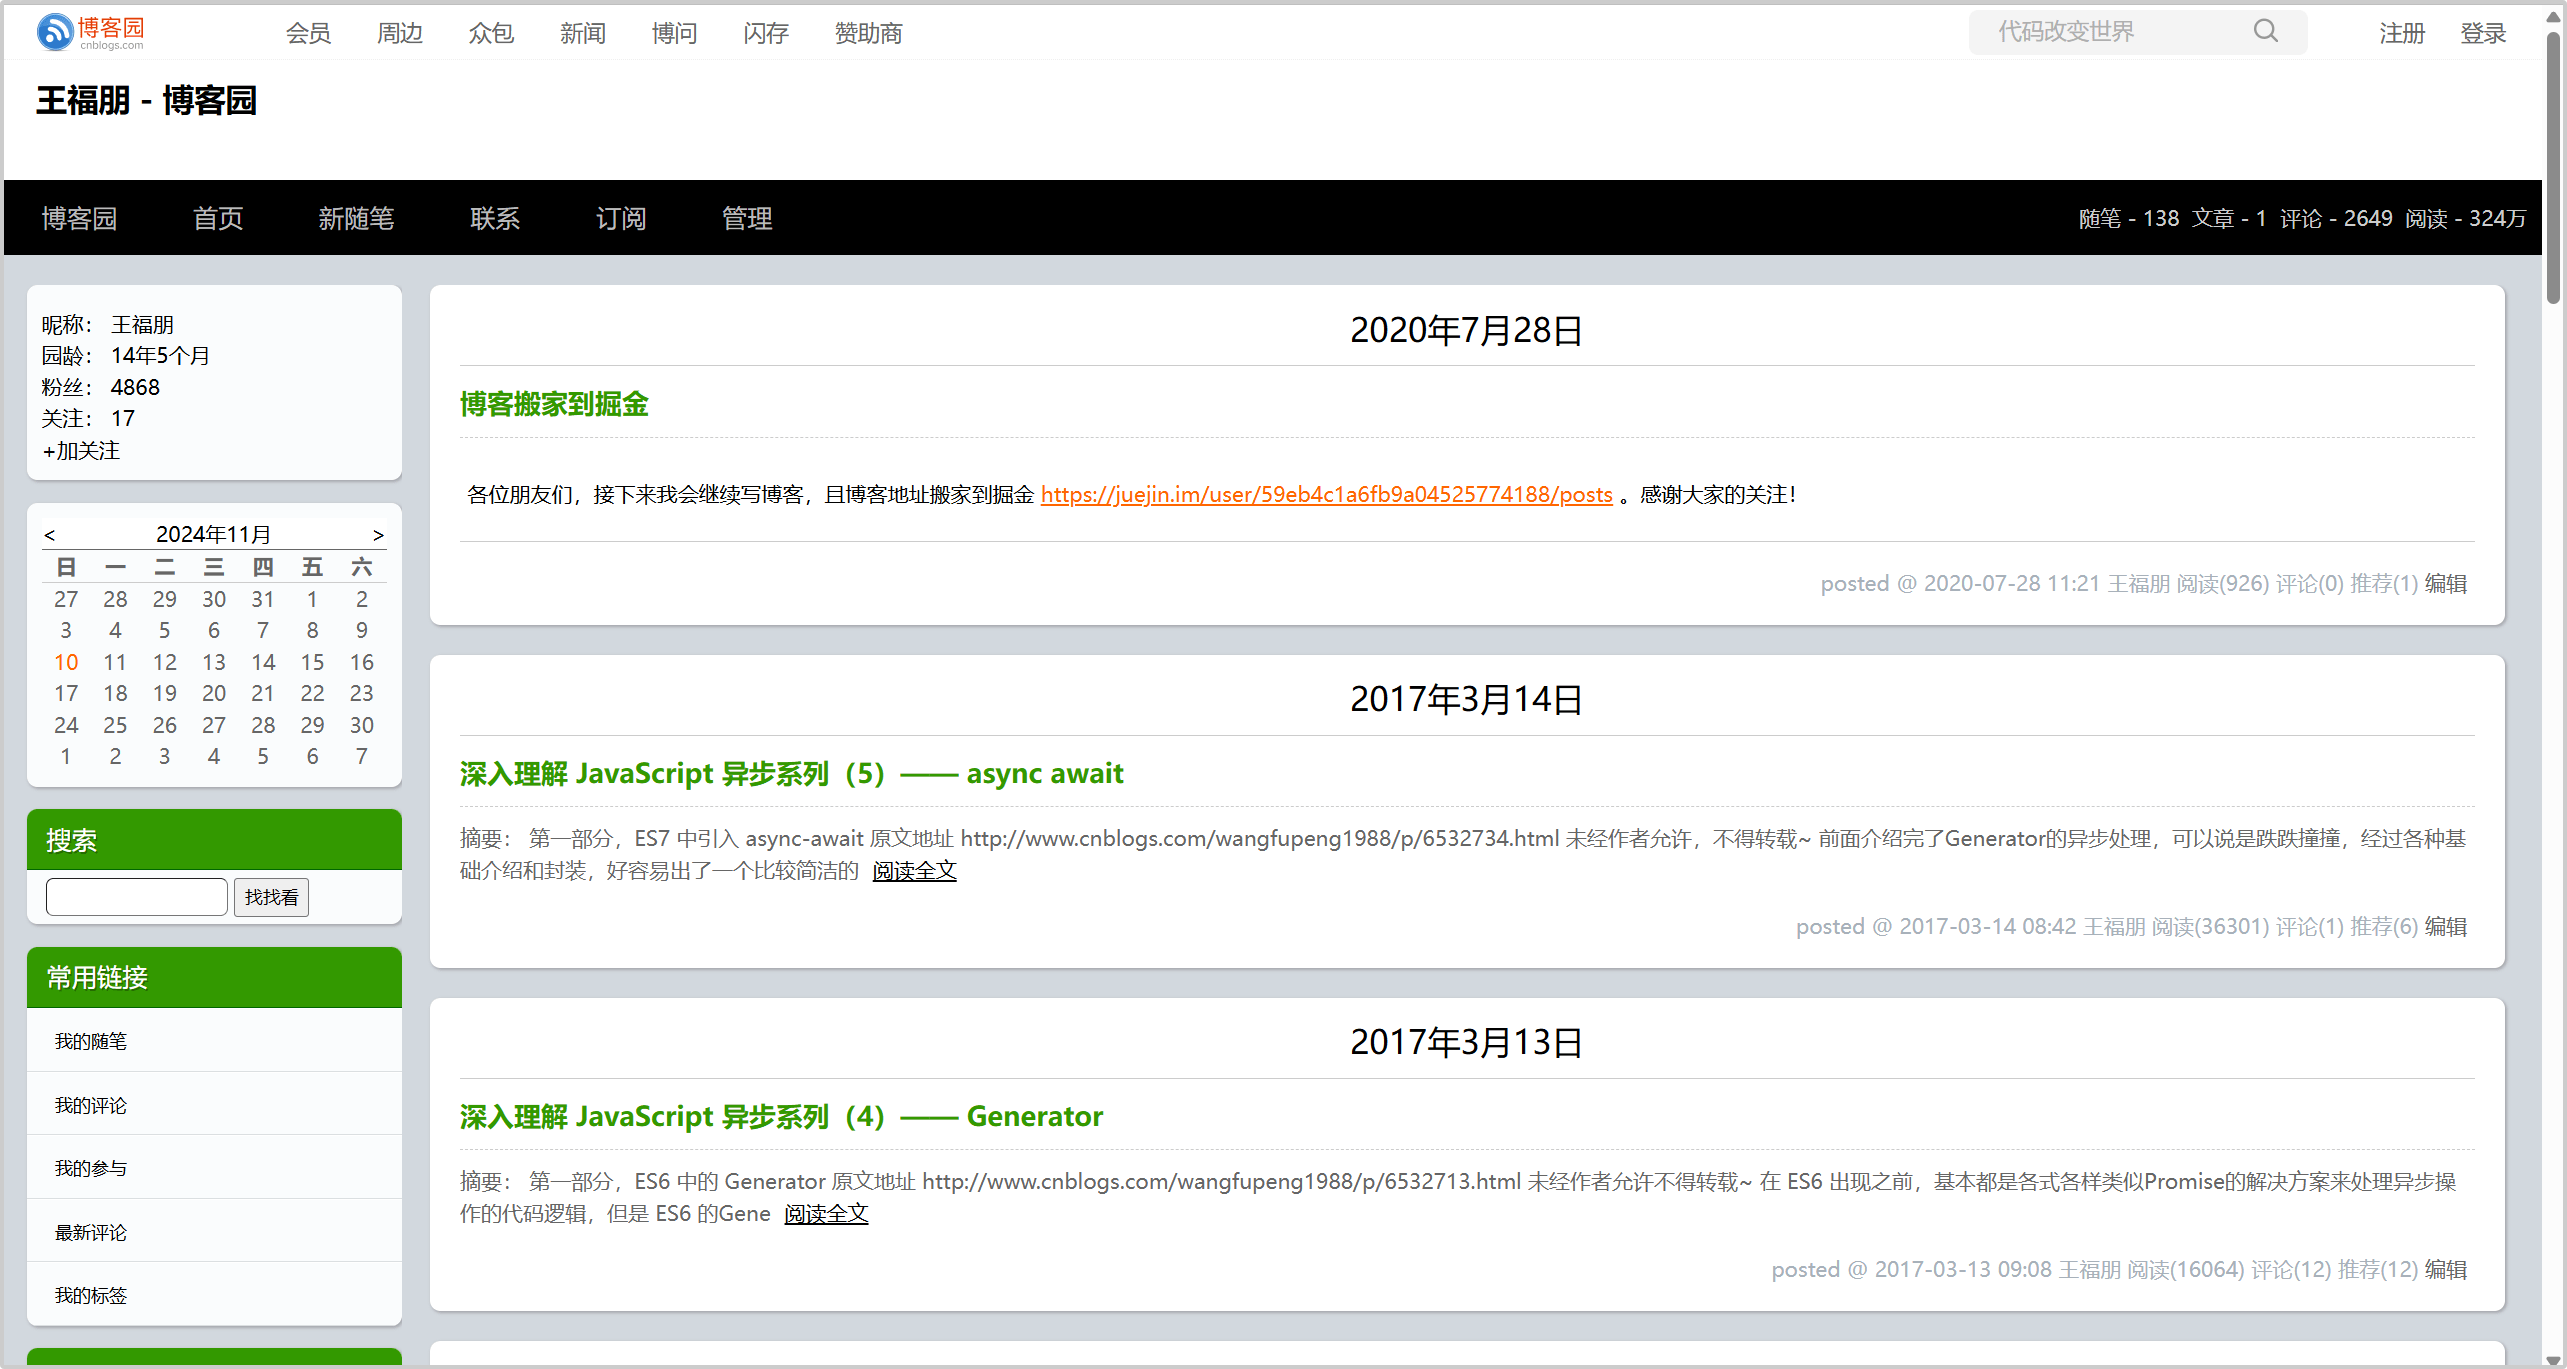2567x1369 pixels.
Task: Click the 随笔 - 138 stats text
Action: 2128,218
